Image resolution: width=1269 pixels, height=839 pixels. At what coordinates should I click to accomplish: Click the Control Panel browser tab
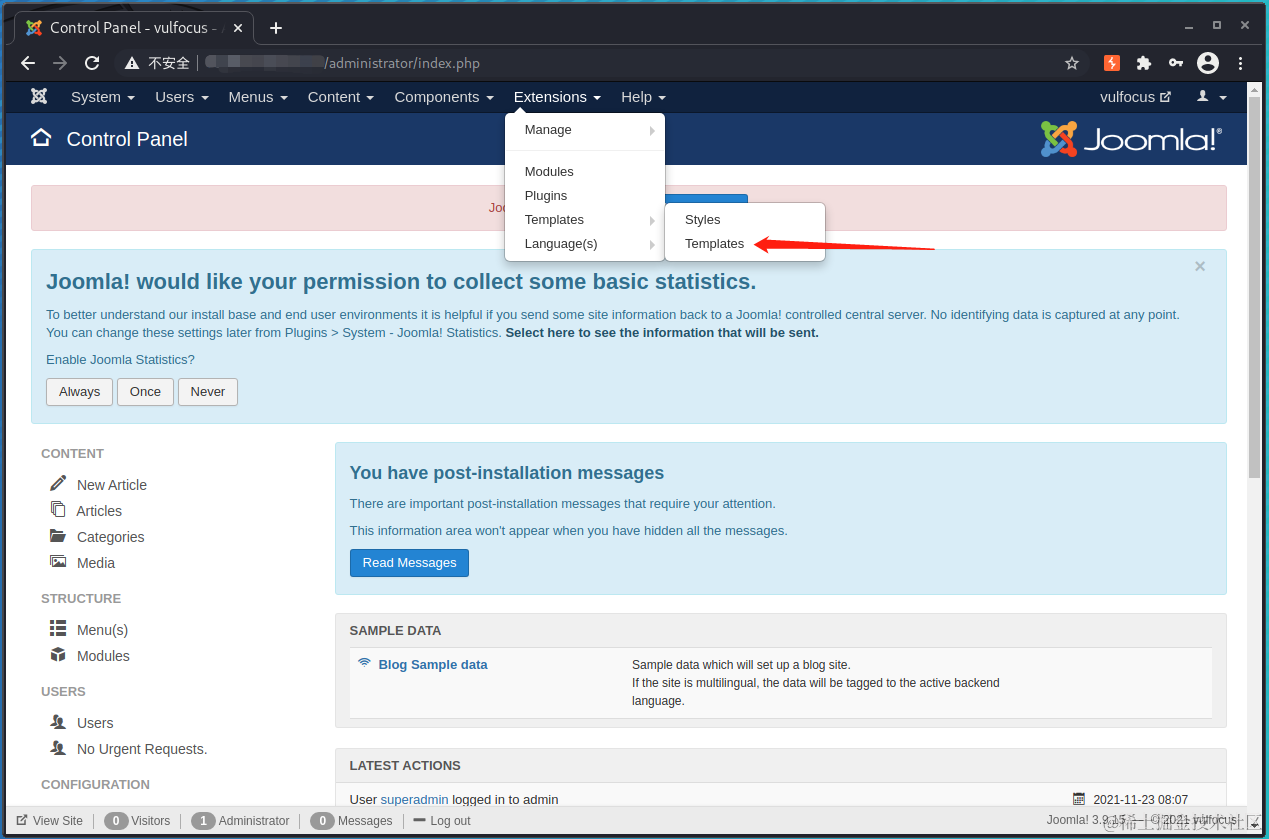tap(135, 28)
